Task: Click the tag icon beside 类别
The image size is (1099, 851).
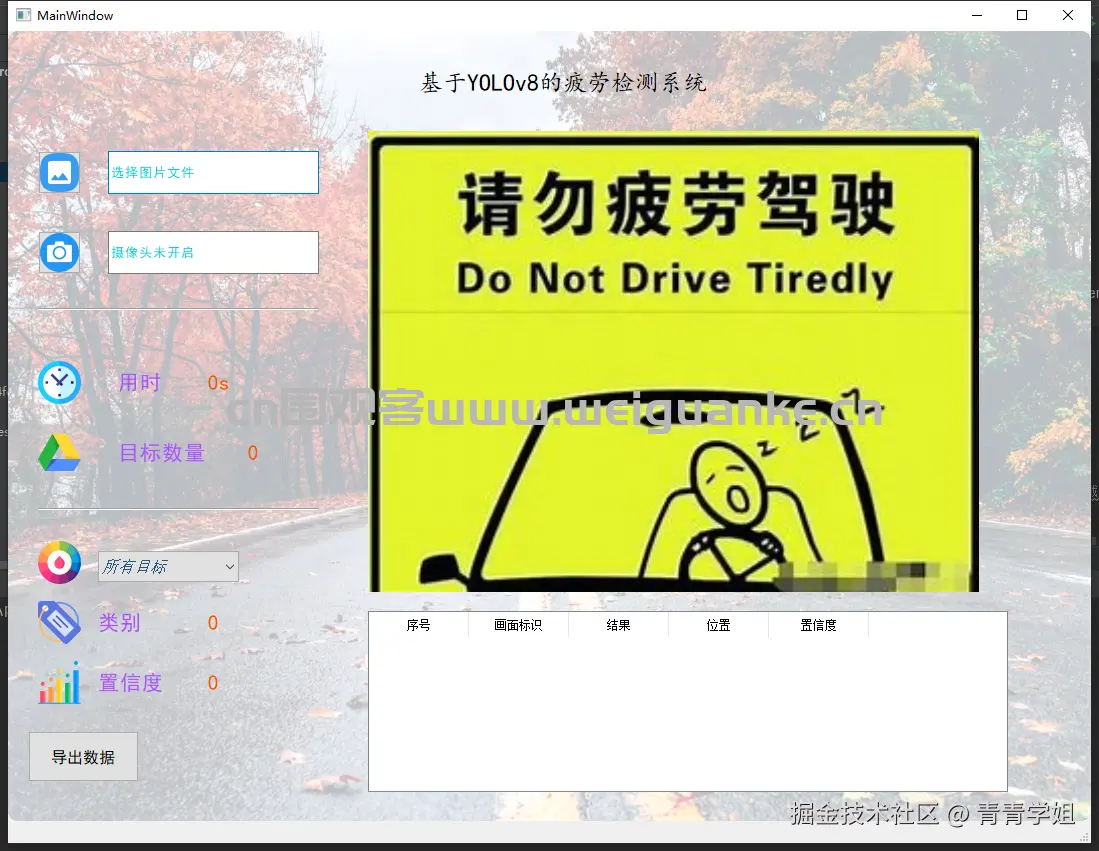Action: (x=59, y=622)
